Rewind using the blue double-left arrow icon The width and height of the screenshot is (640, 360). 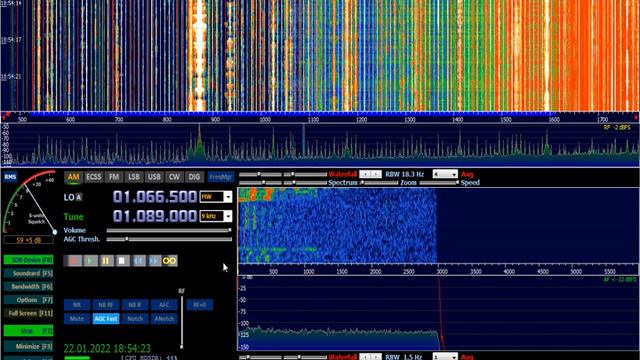[x=139, y=260]
